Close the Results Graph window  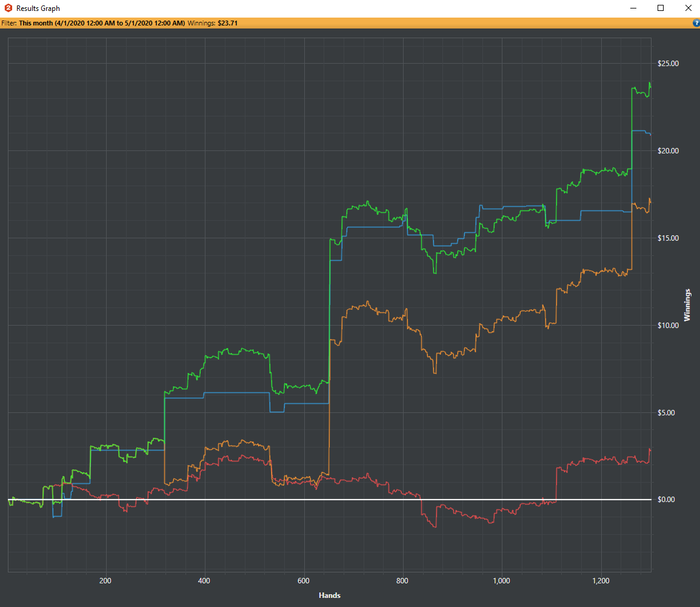click(688, 8)
